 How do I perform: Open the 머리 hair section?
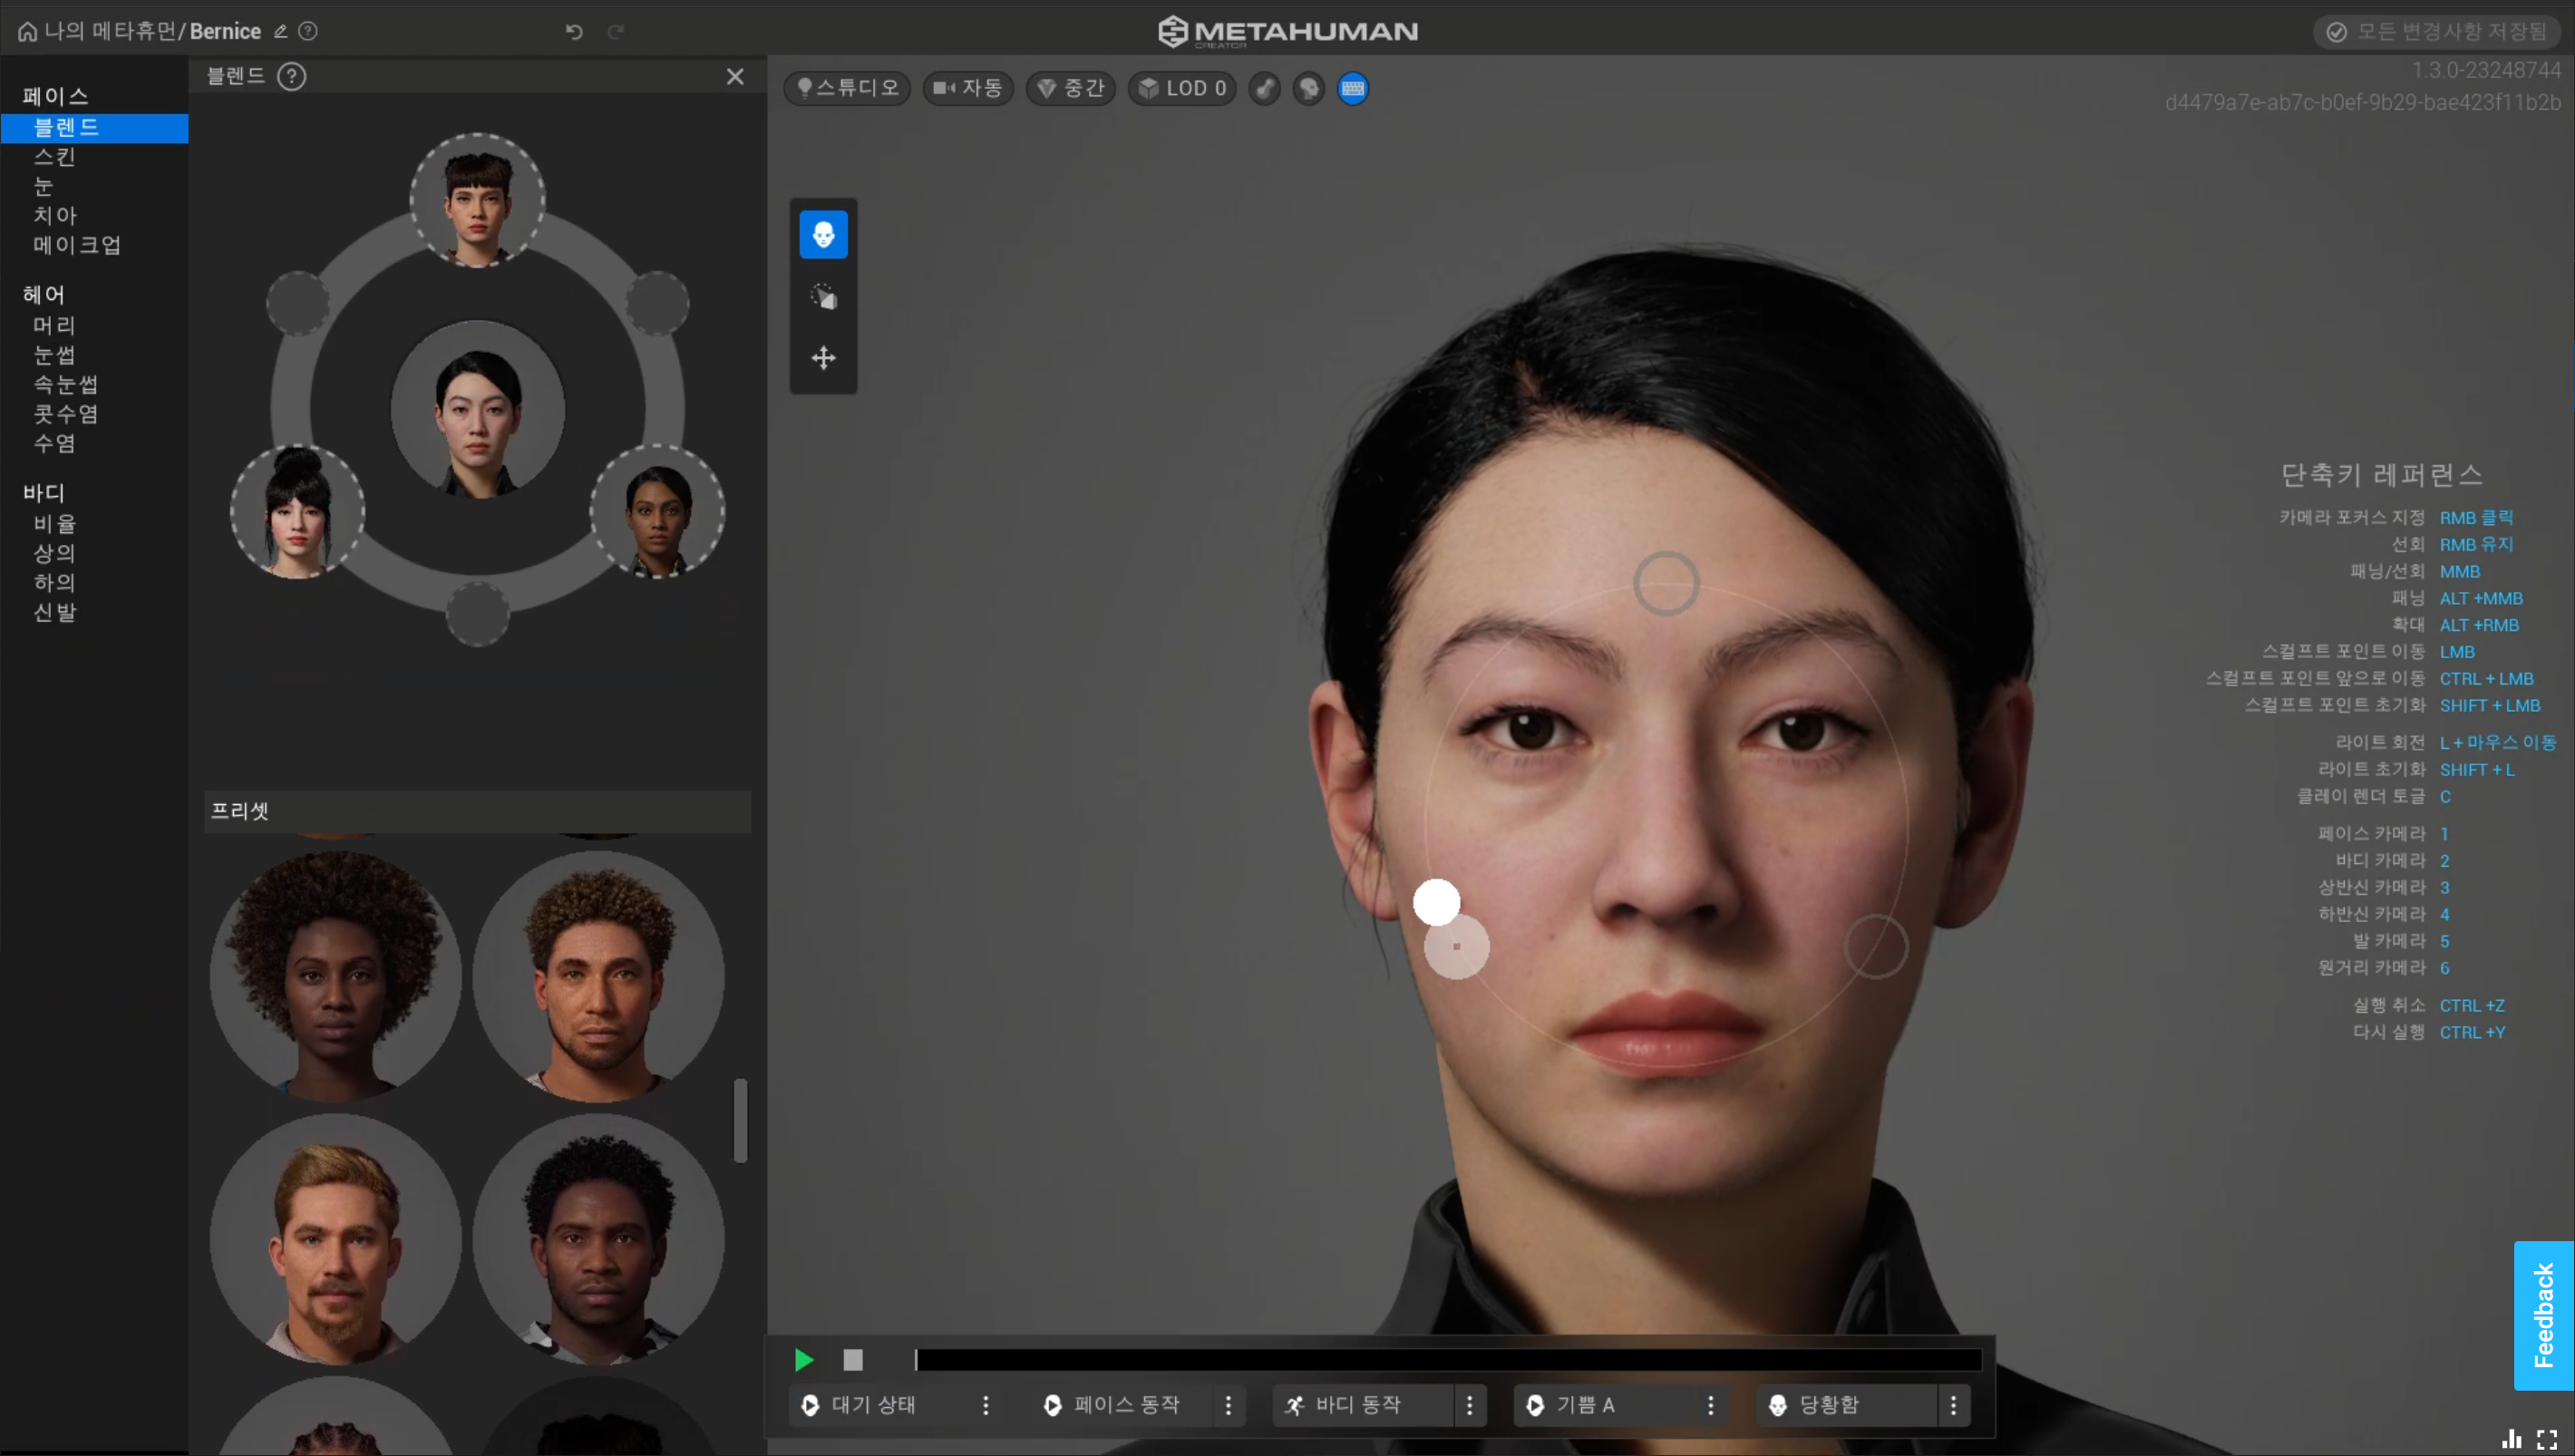[x=54, y=325]
